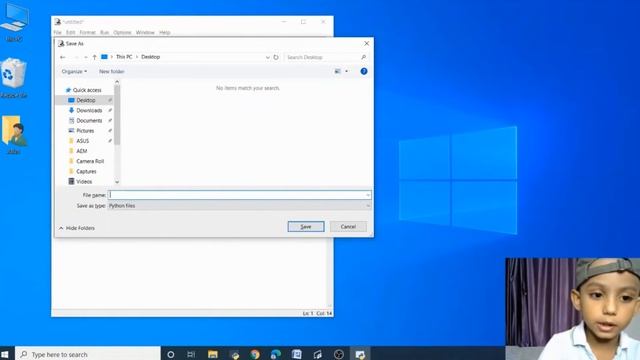The height and width of the screenshot is (360, 640).
Task: Refresh the Desktop folder listing
Action: 276,57
